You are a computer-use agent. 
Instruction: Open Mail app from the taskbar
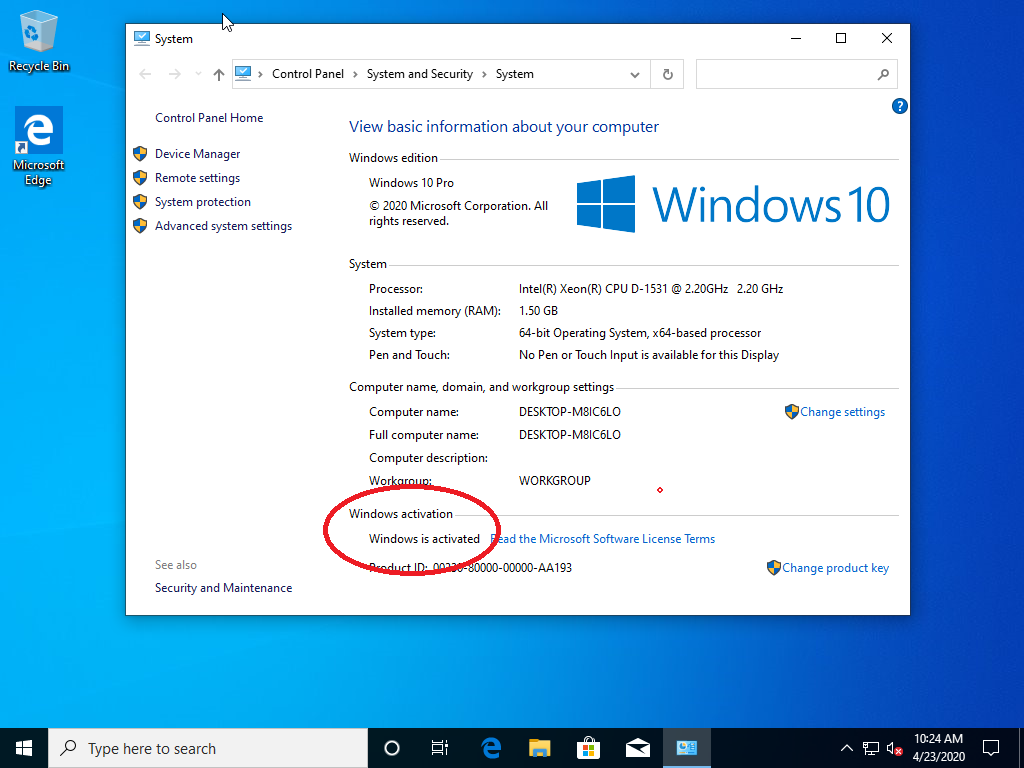click(637, 748)
